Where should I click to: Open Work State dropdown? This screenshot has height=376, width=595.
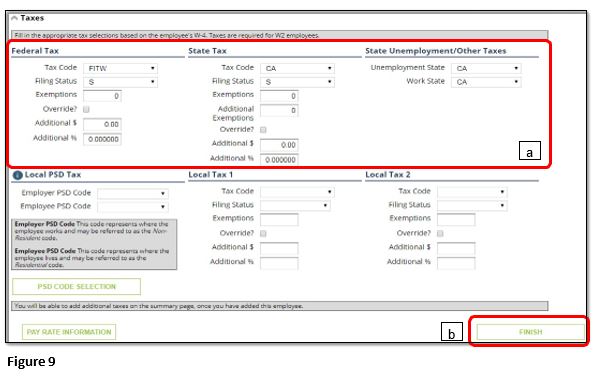point(486,82)
